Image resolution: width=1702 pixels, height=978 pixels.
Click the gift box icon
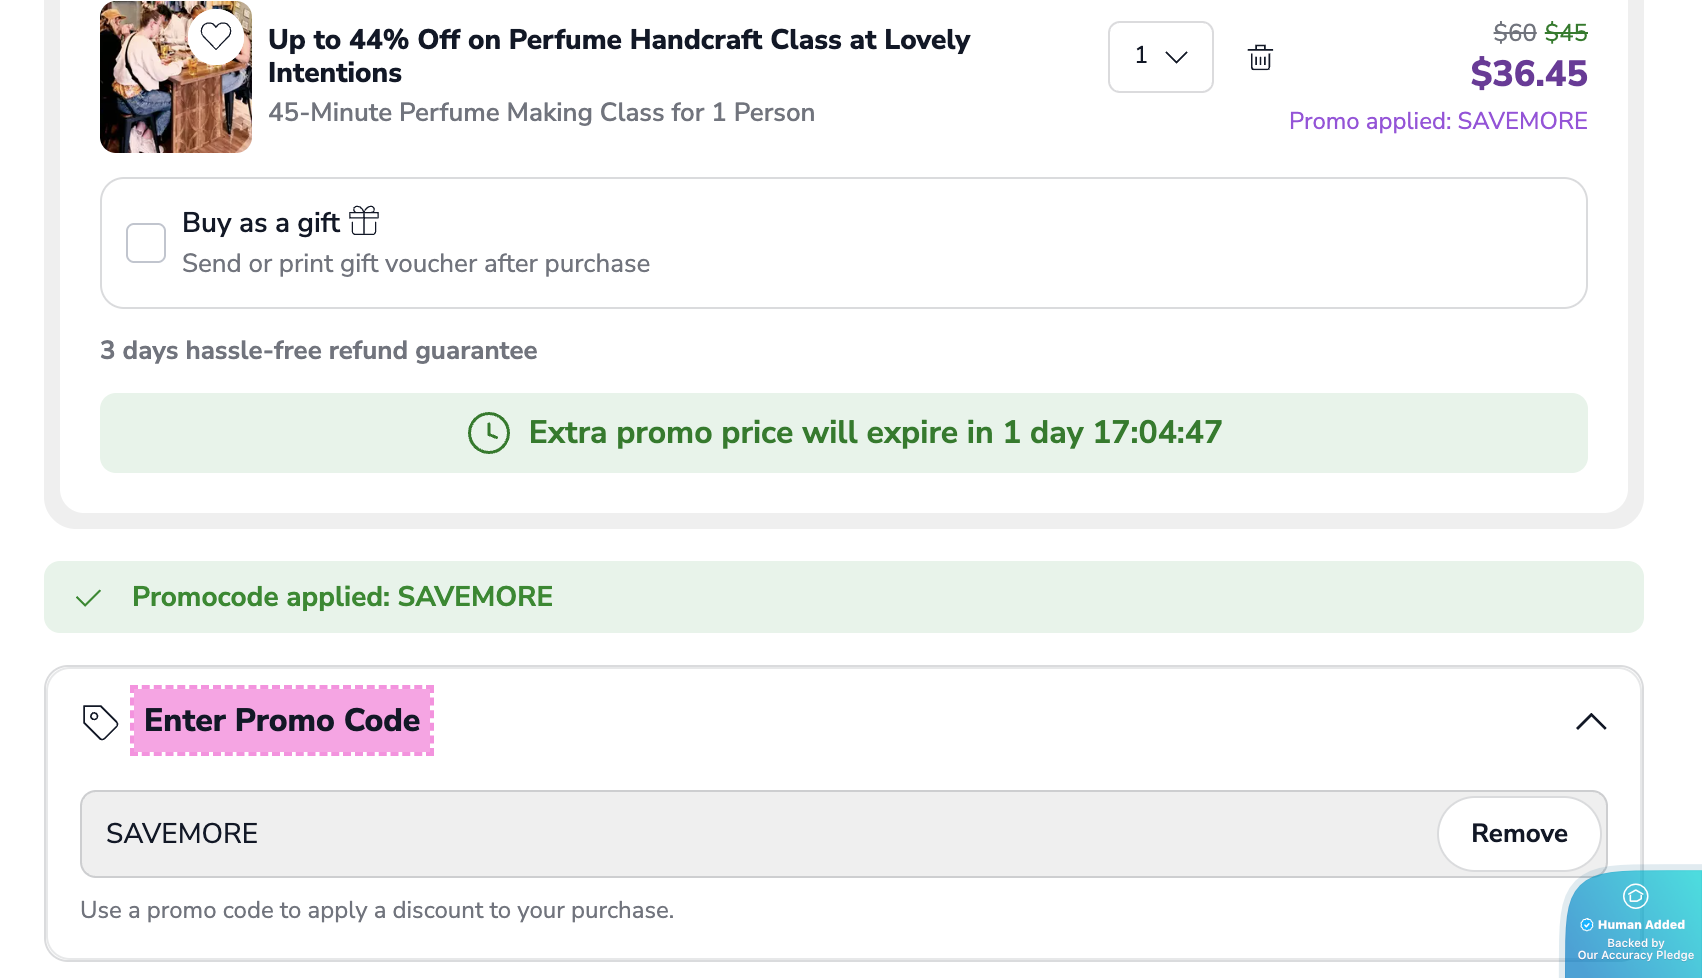tap(364, 220)
